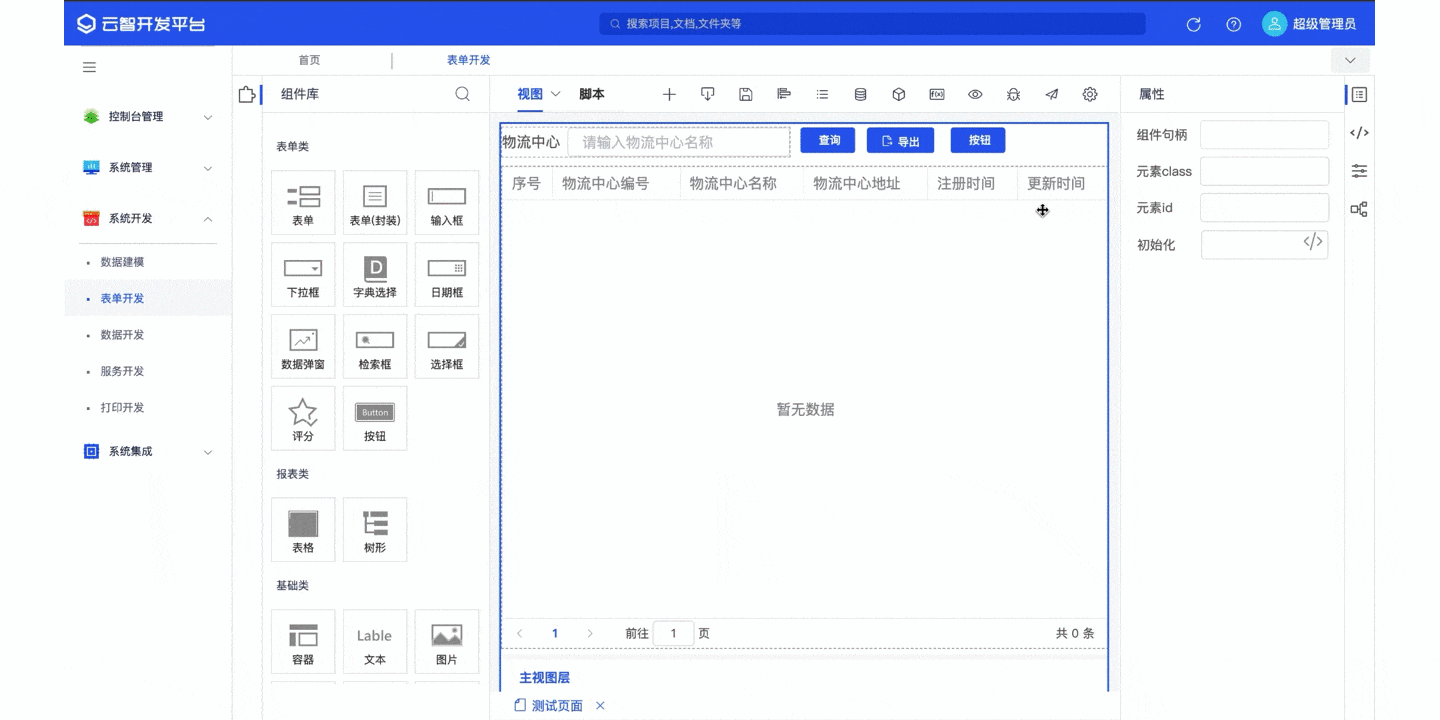Screen dimensions: 1440x720
Task: Click code icon in 初始化 field
Action: (1313, 242)
